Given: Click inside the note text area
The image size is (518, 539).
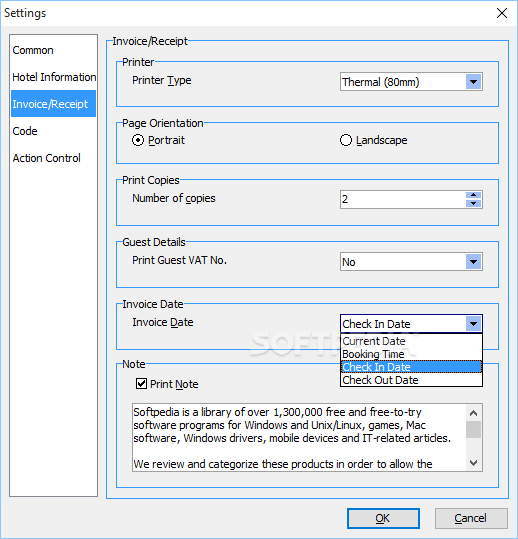Looking at the screenshot, I should (299, 438).
